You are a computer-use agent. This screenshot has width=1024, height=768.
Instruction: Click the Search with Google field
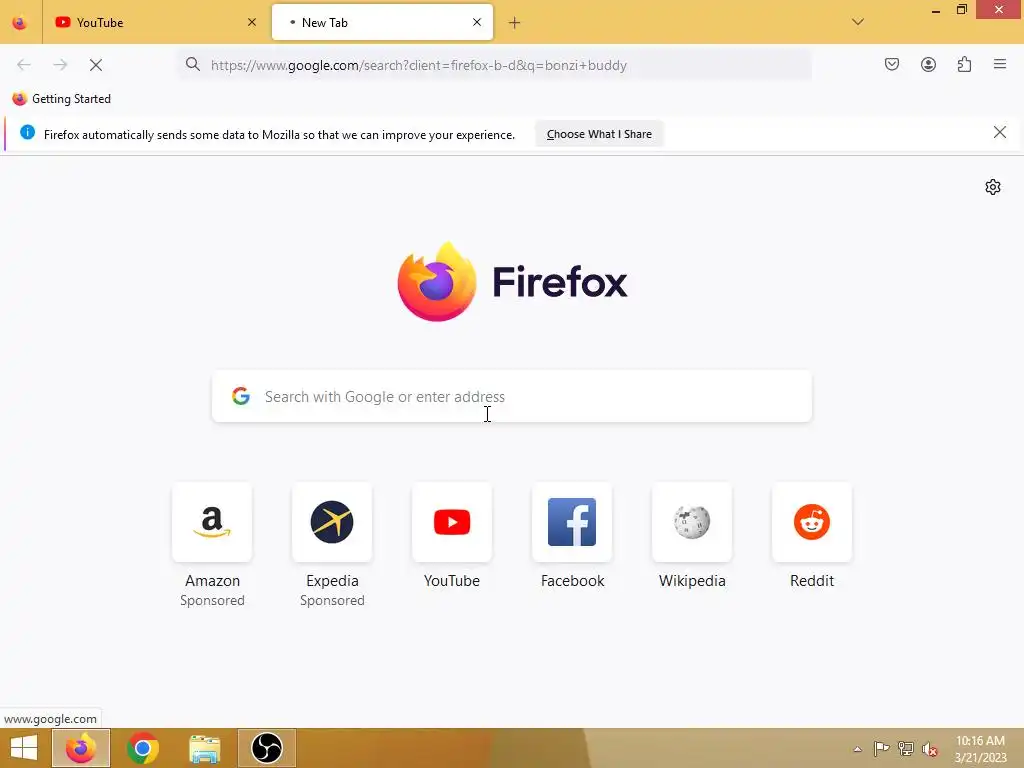512,396
